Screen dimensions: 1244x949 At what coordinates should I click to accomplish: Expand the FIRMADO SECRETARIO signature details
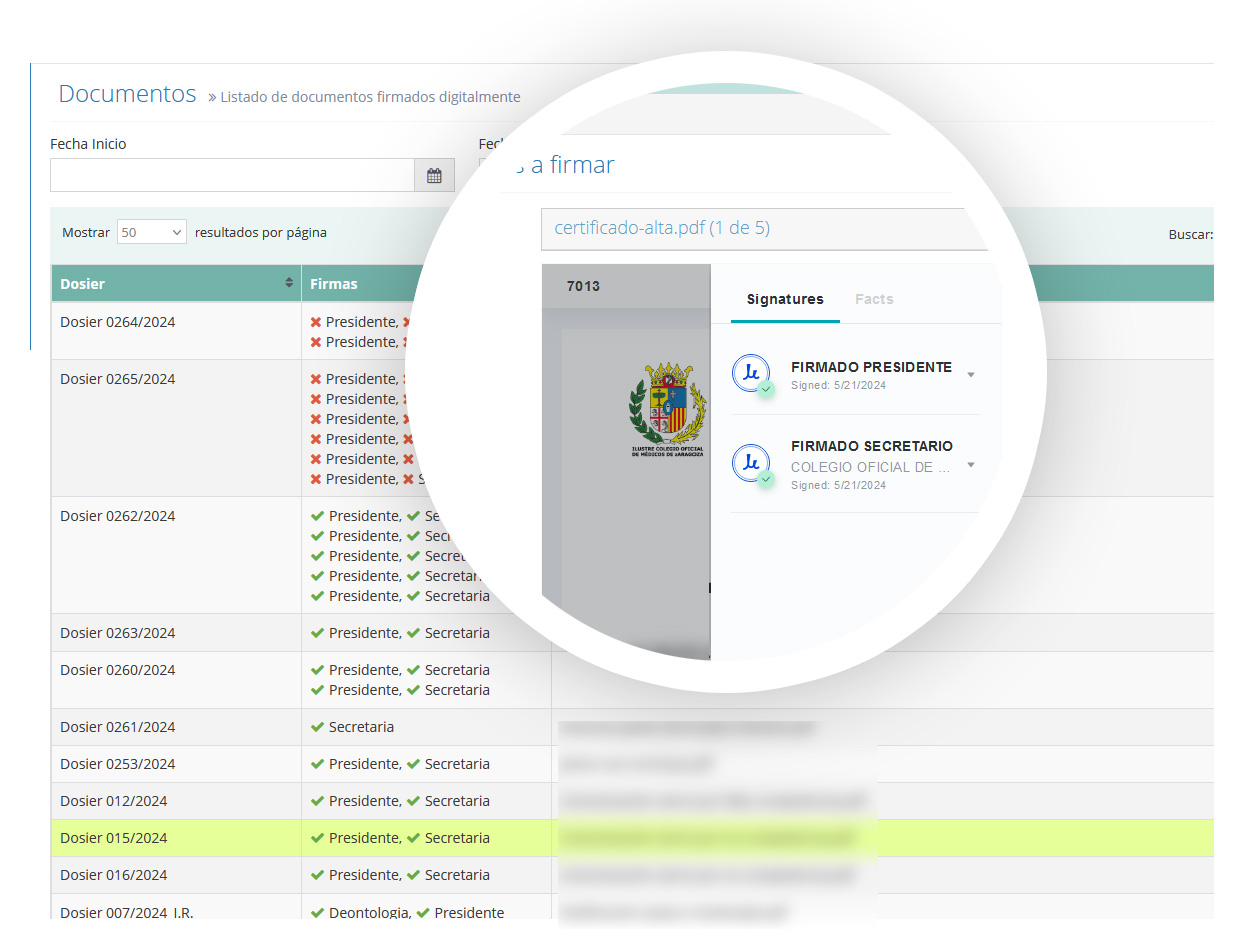971,465
